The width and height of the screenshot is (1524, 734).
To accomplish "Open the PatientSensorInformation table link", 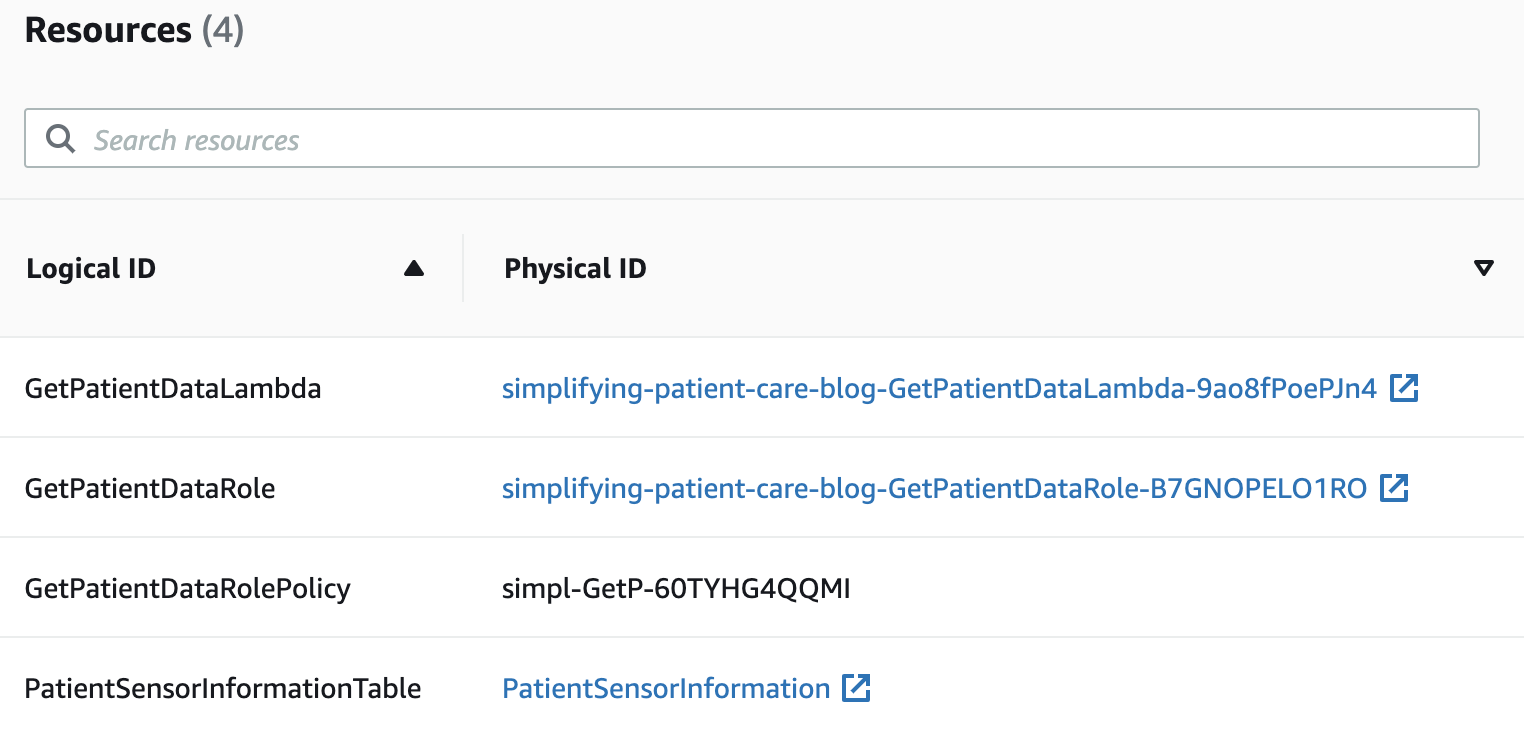I will (666, 688).
